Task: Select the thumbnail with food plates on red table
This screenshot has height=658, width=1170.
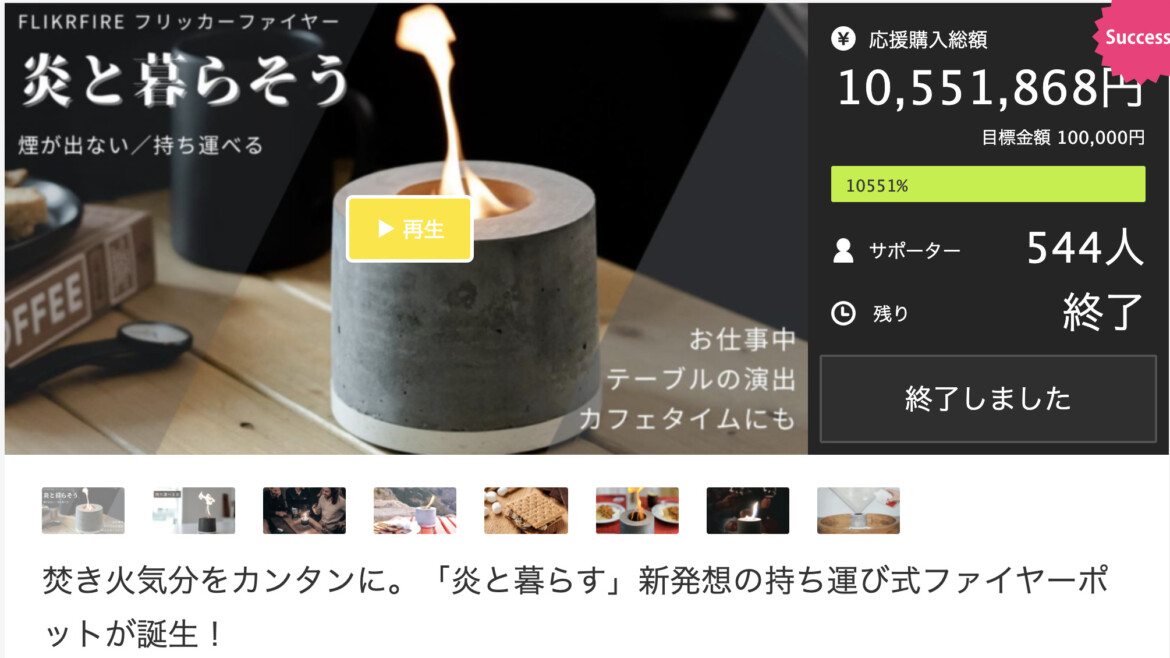Action: pos(637,510)
